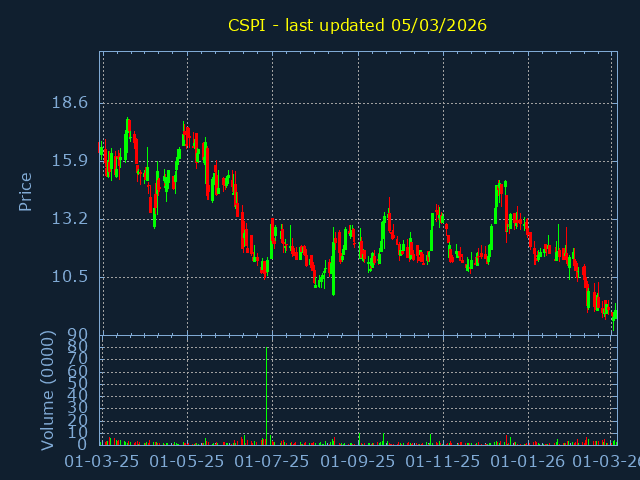Click the CSPI chart title text
This screenshot has width=640, height=480.
(x=357, y=25)
